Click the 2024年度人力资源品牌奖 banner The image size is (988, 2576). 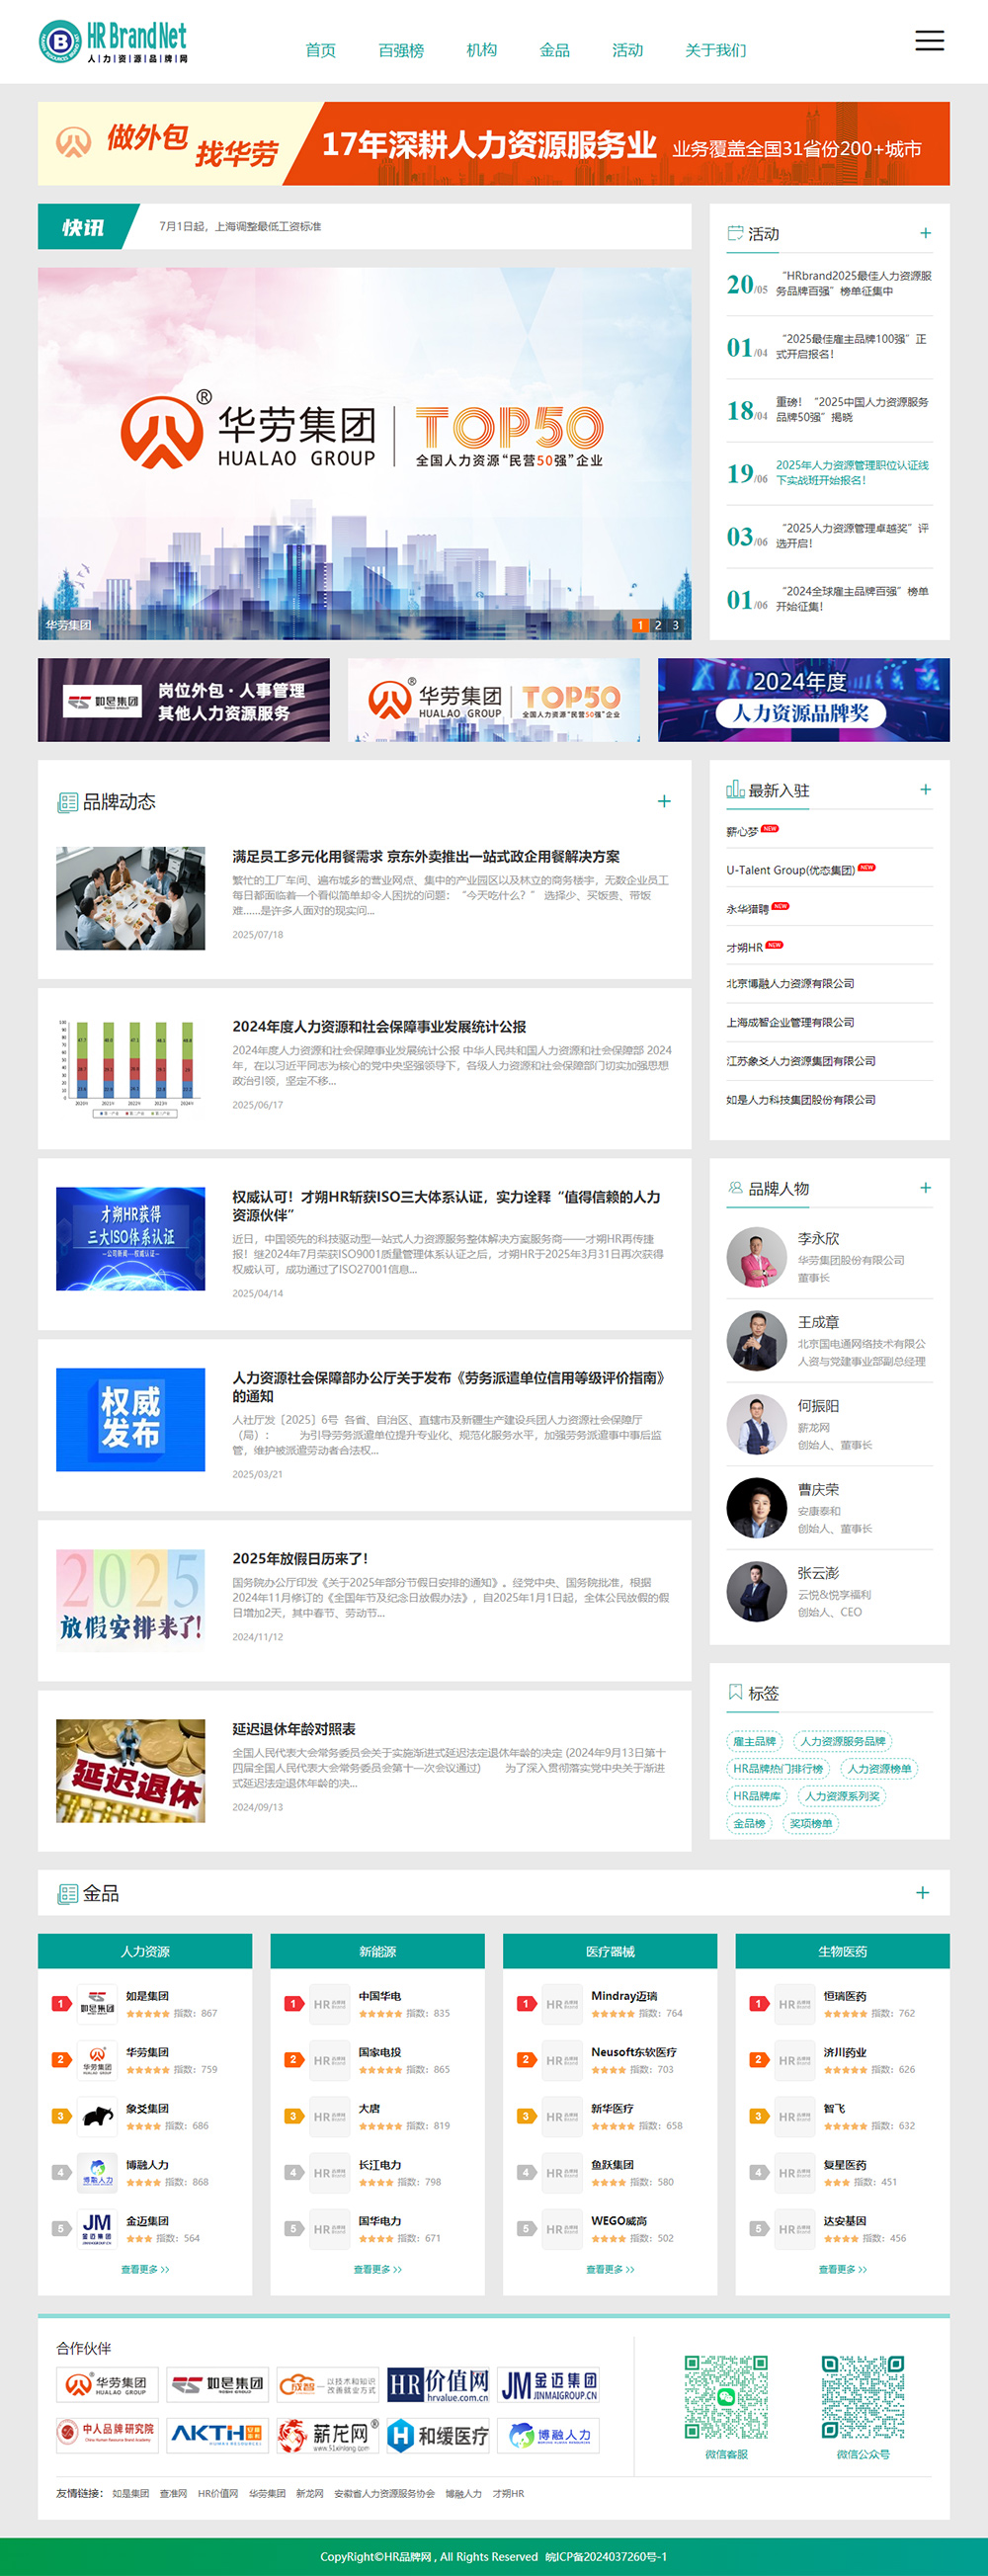tap(803, 699)
